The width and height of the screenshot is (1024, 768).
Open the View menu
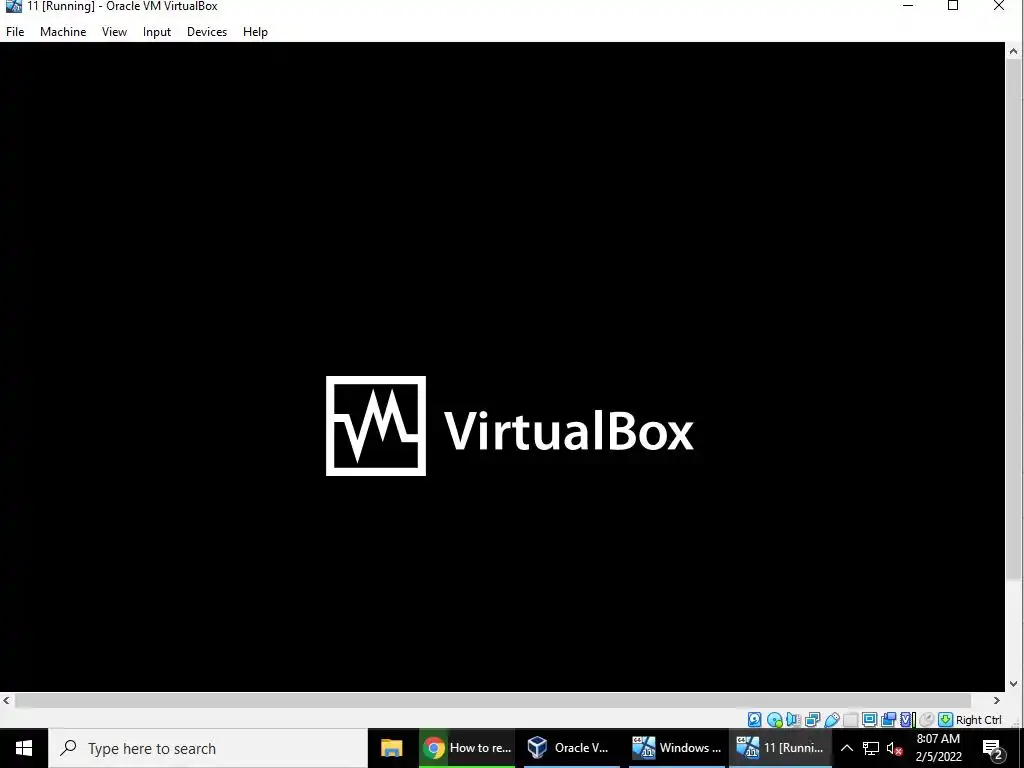tap(114, 31)
